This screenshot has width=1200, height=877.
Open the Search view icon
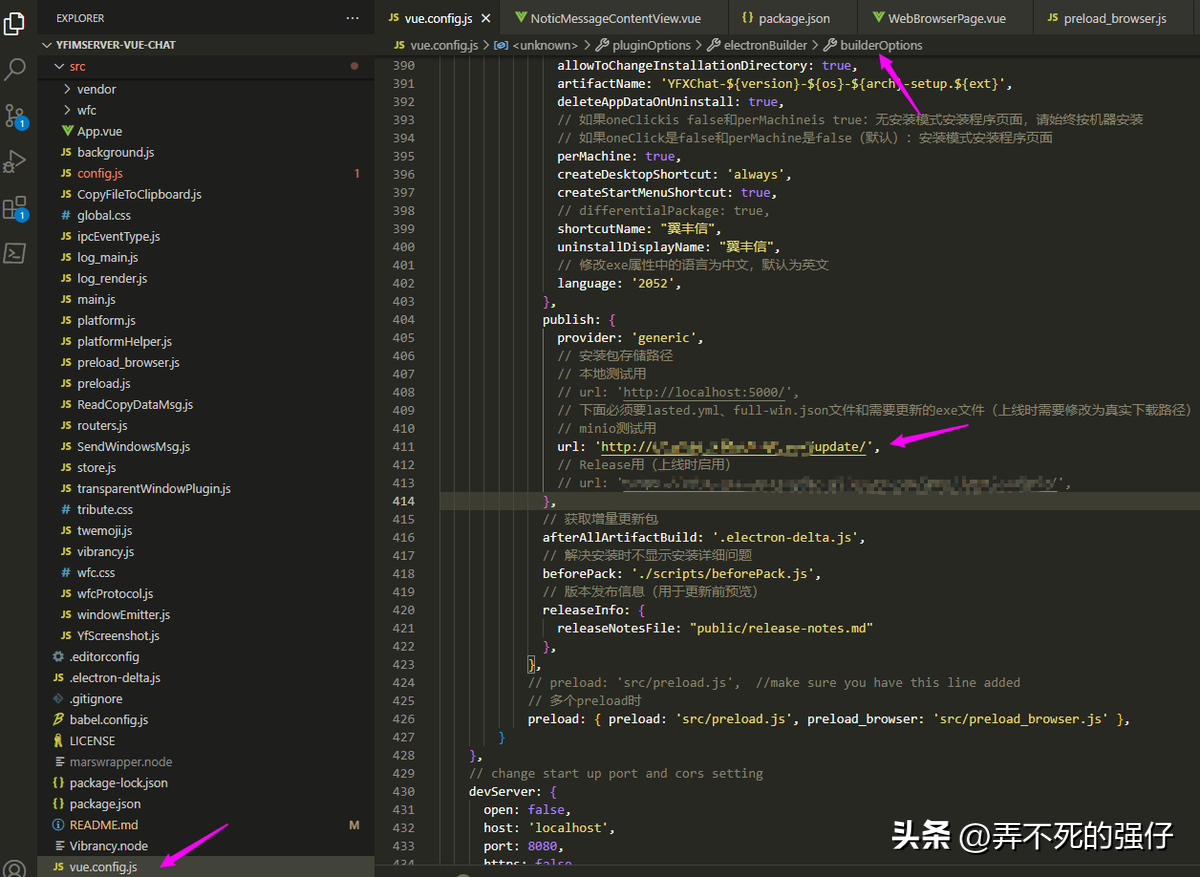(15, 69)
